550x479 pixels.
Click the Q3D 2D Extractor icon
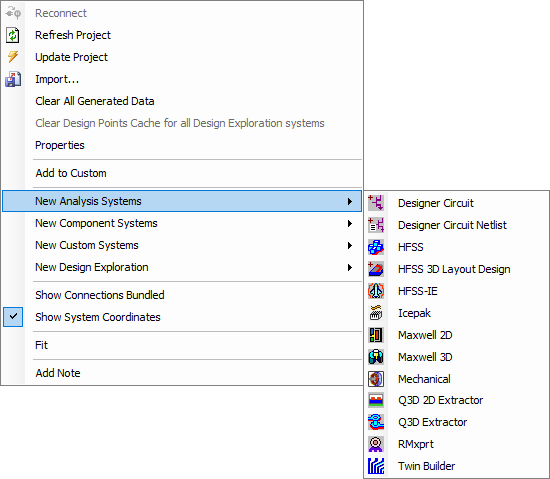click(x=376, y=400)
